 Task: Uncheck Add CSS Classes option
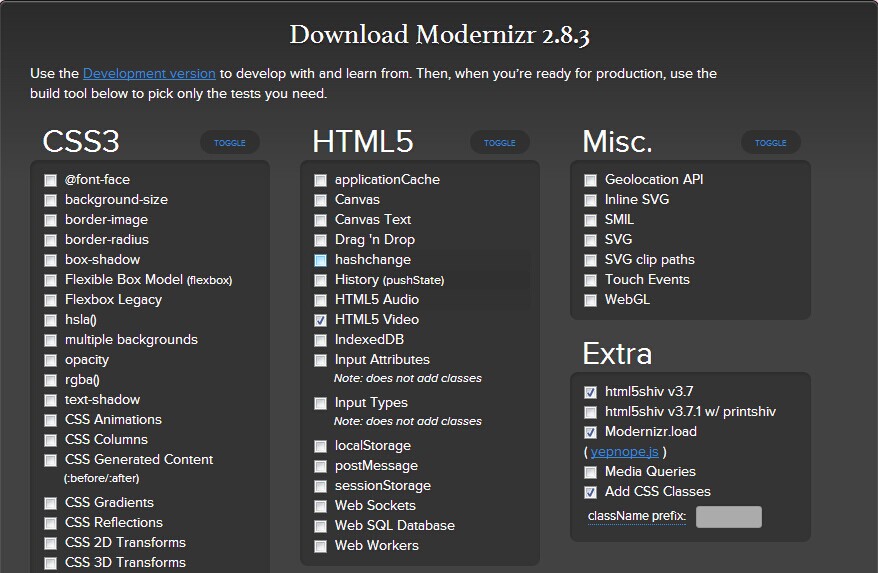click(590, 492)
